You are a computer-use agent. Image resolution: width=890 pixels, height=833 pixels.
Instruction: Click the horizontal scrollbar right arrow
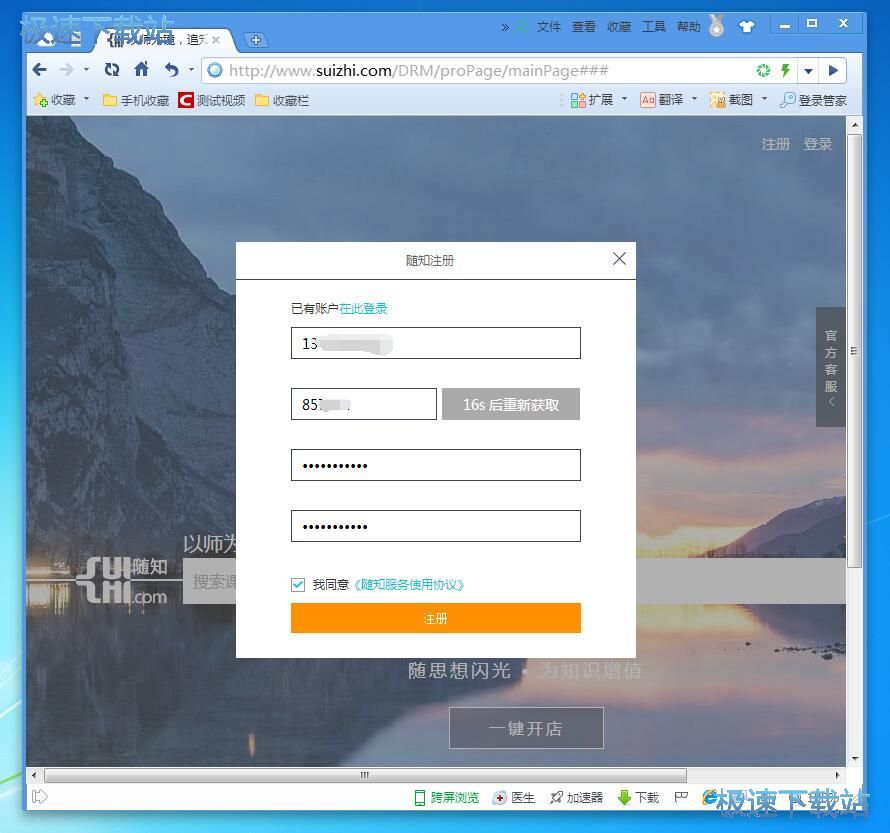tap(838, 775)
